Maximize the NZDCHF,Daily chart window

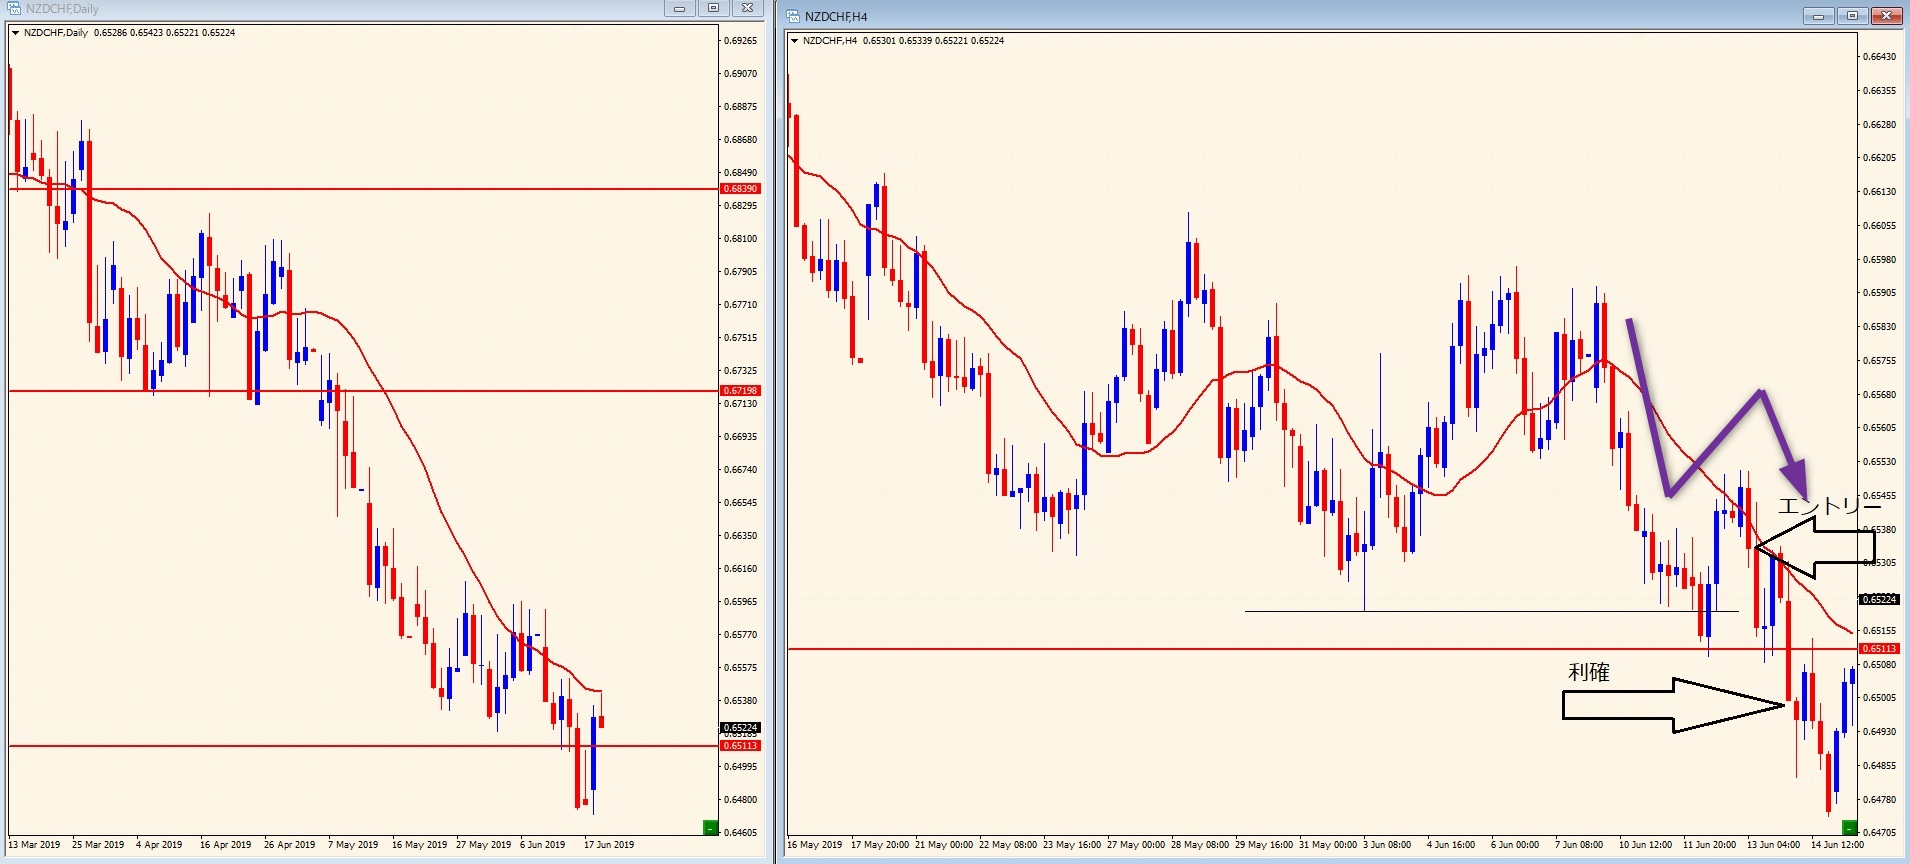coord(713,9)
